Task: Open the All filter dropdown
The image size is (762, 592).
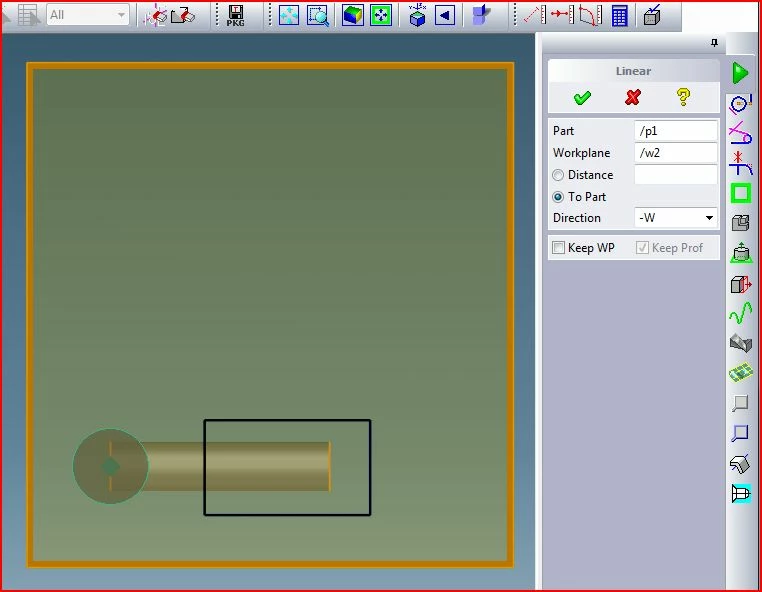Action: pos(88,15)
